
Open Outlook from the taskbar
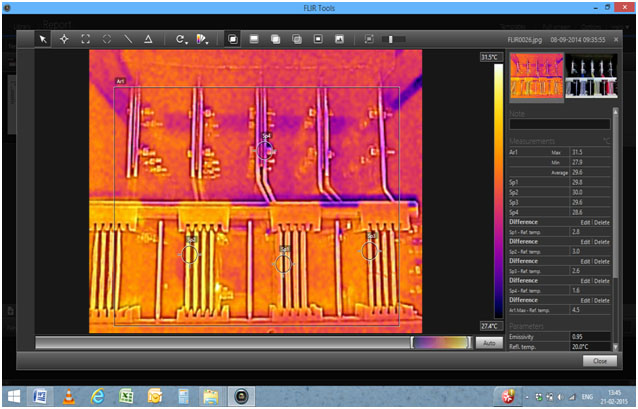point(155,396)
